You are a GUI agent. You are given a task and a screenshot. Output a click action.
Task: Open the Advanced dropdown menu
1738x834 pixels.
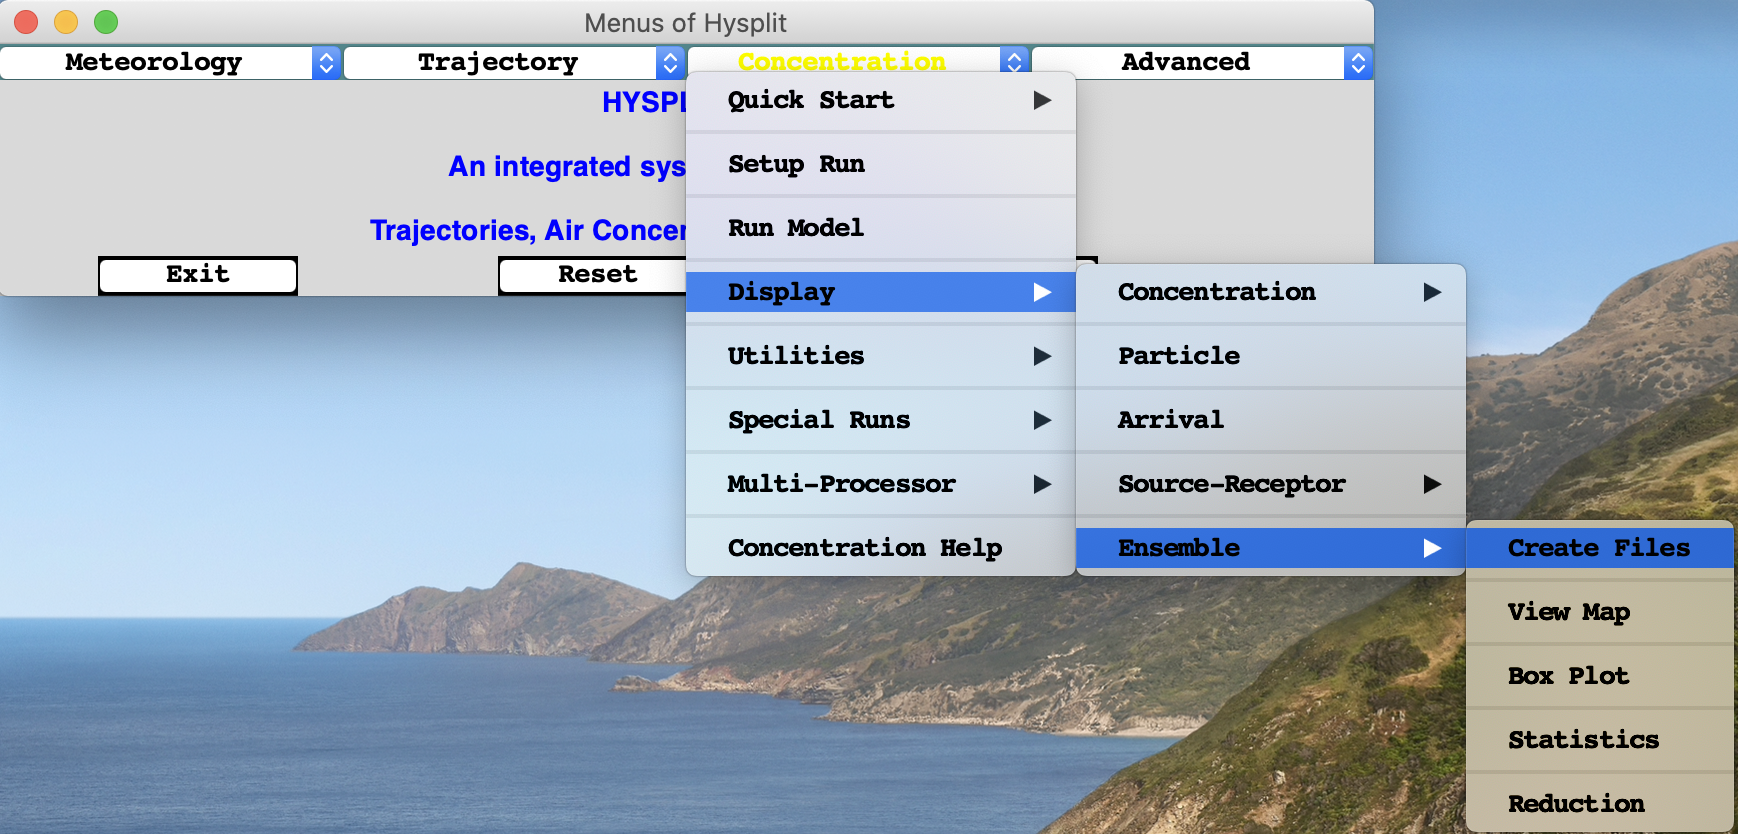point(1201,62)
